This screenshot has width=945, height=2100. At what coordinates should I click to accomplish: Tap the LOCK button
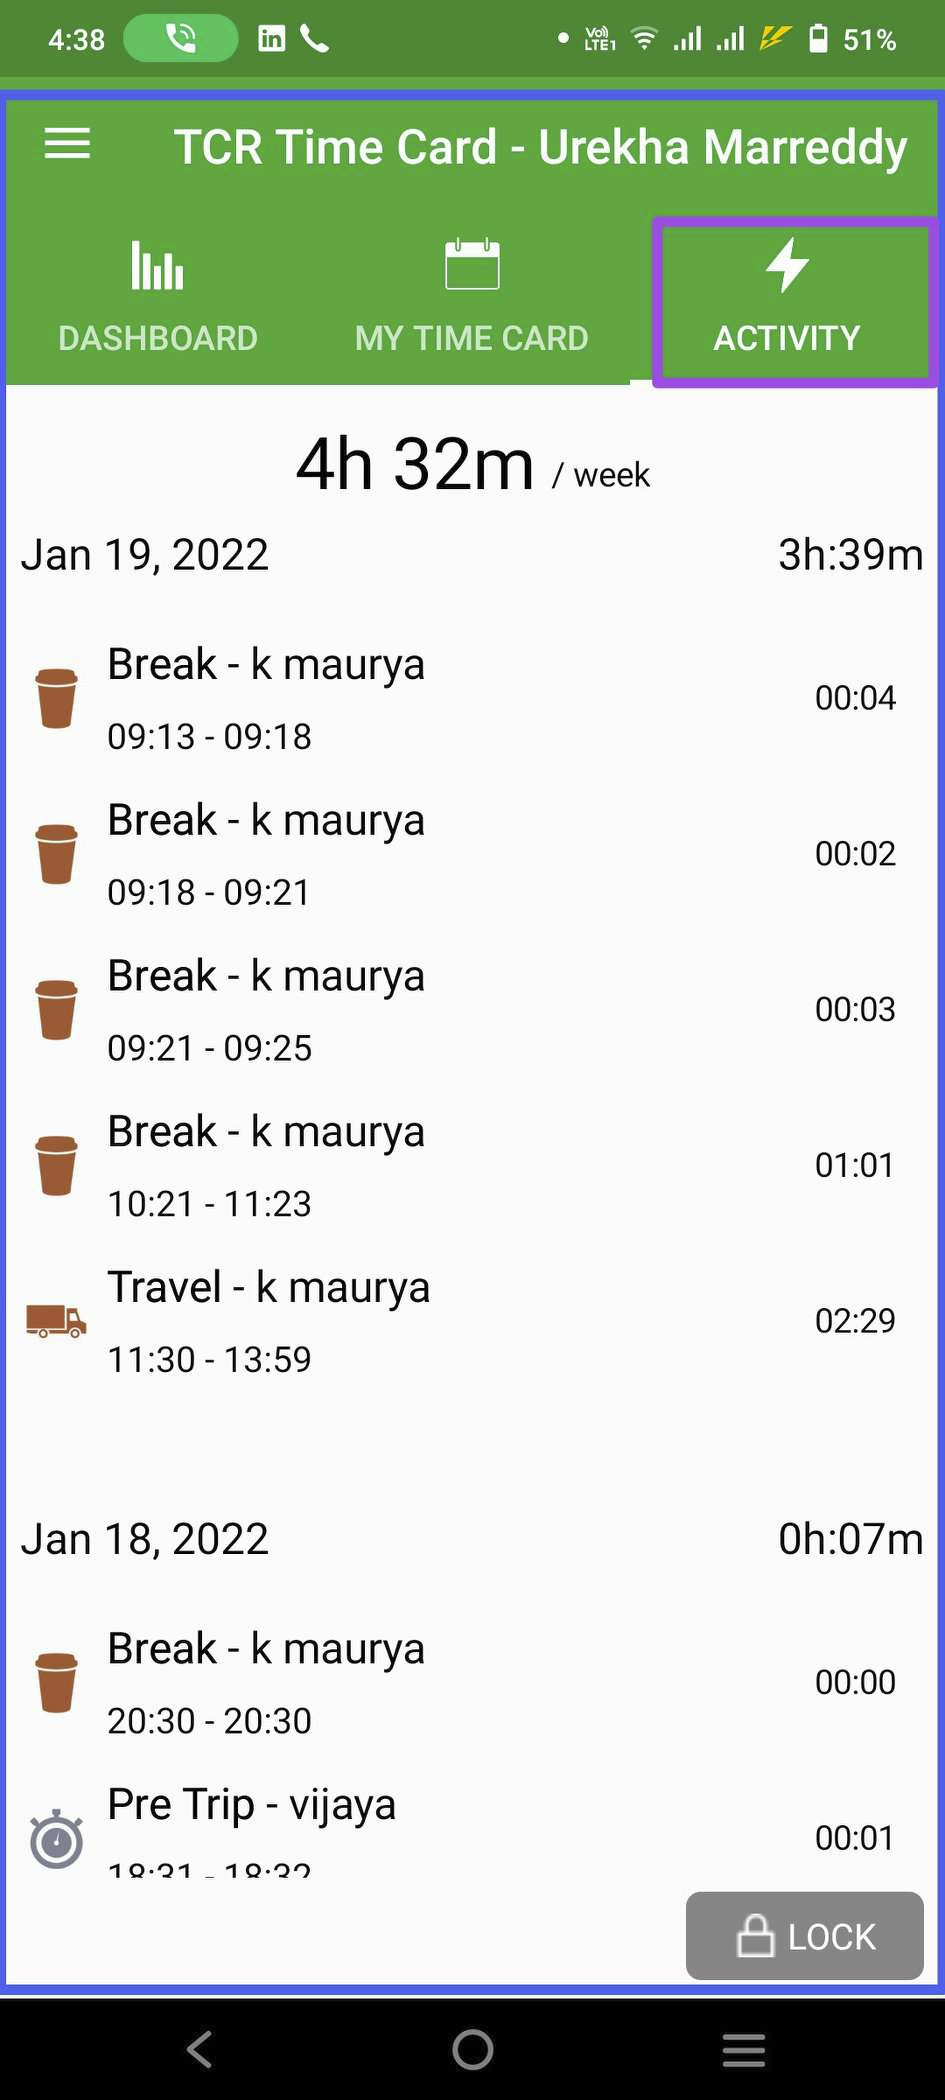[804, 1935]
